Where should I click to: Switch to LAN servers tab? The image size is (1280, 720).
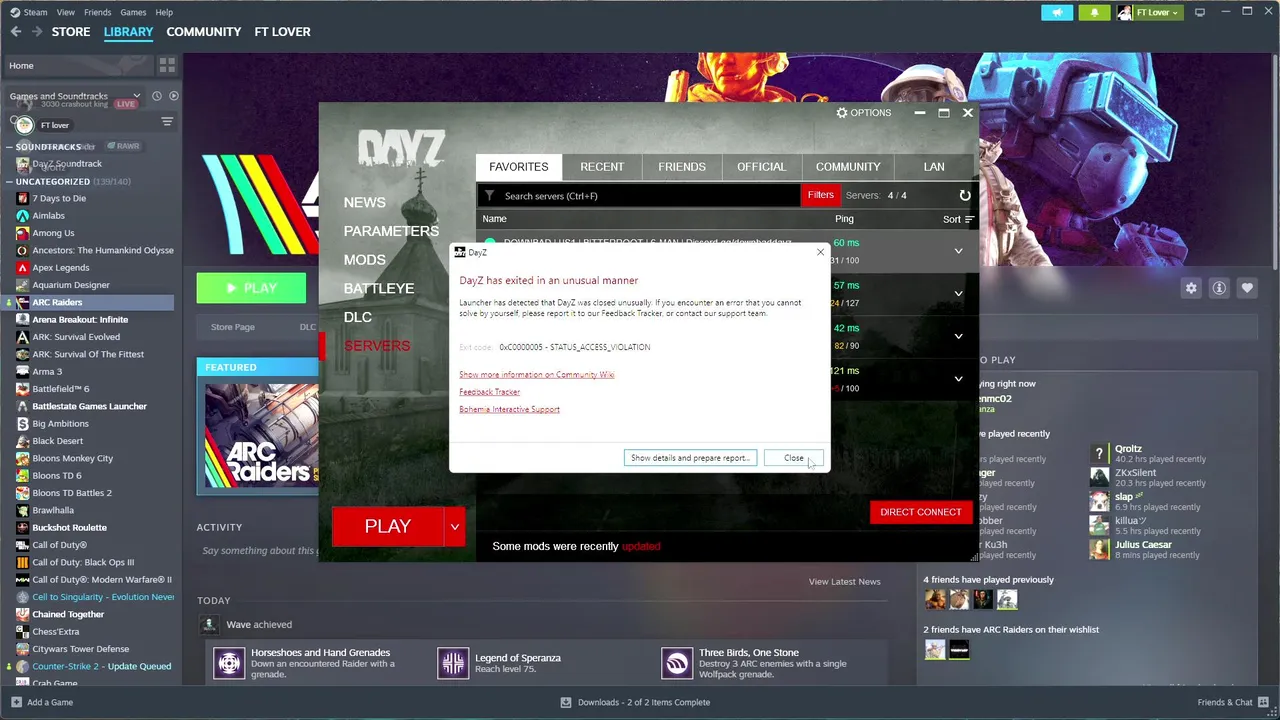934,167
